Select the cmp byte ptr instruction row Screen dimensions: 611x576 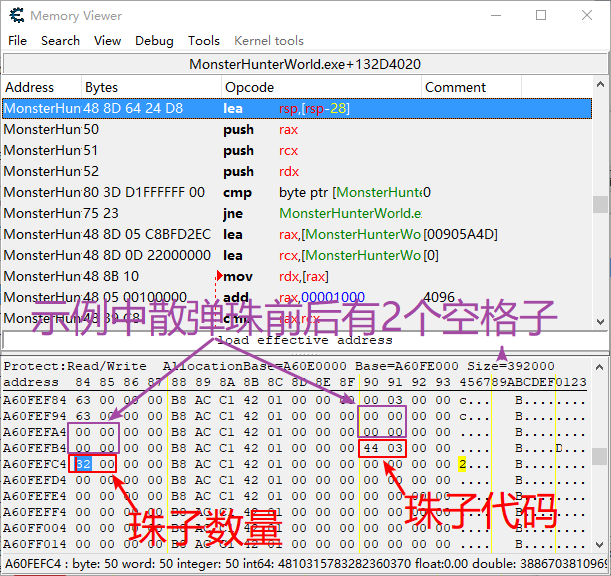point(297,193)
